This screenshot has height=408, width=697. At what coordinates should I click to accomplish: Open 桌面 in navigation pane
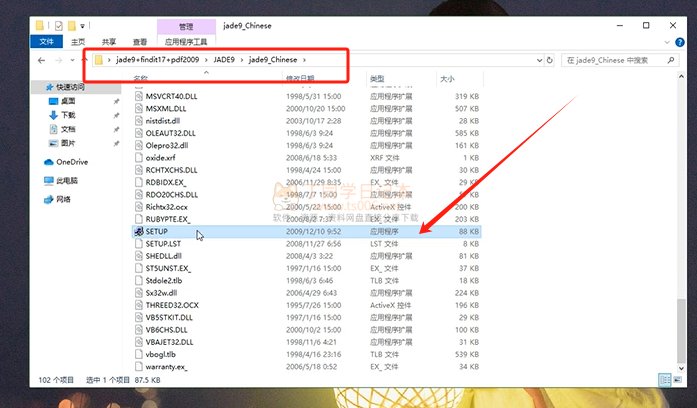[68, 101]
